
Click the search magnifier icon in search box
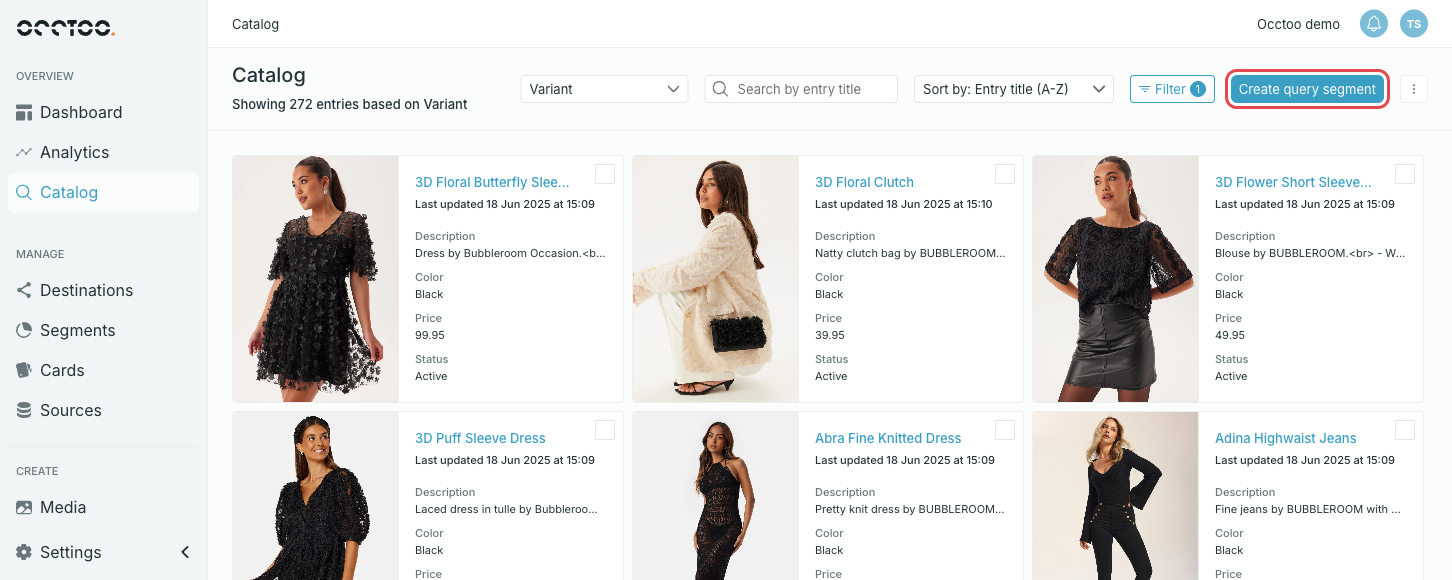[720, 89]
